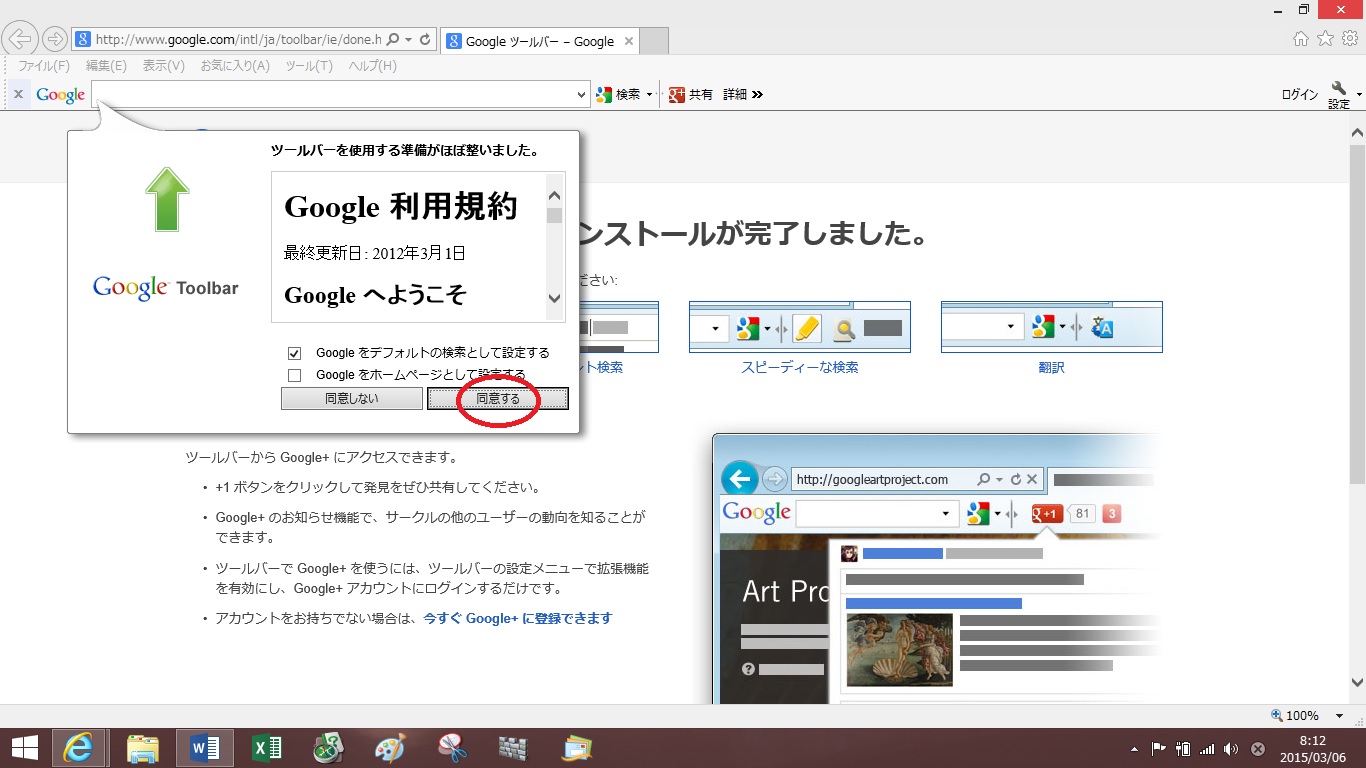This screenshot has height=768, width=1366.
Task: Select the Google ツールバー – Google tab
Action: pyautogui.click(x=539, y=41)
